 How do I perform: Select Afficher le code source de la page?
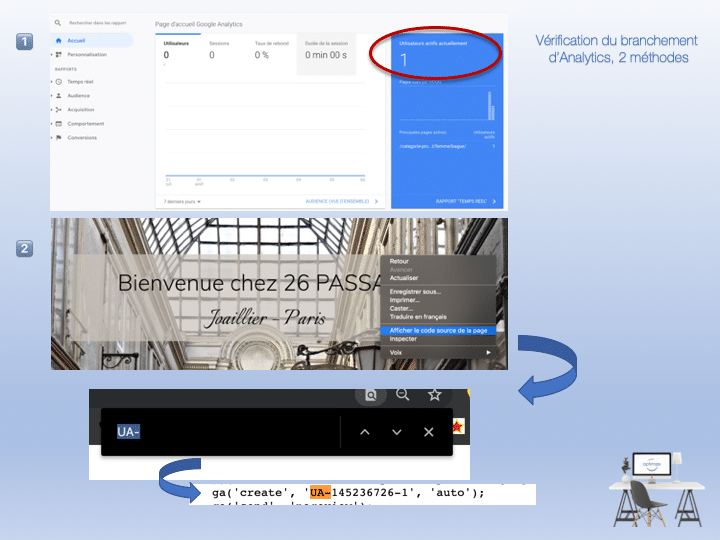[x=438, y=329]
